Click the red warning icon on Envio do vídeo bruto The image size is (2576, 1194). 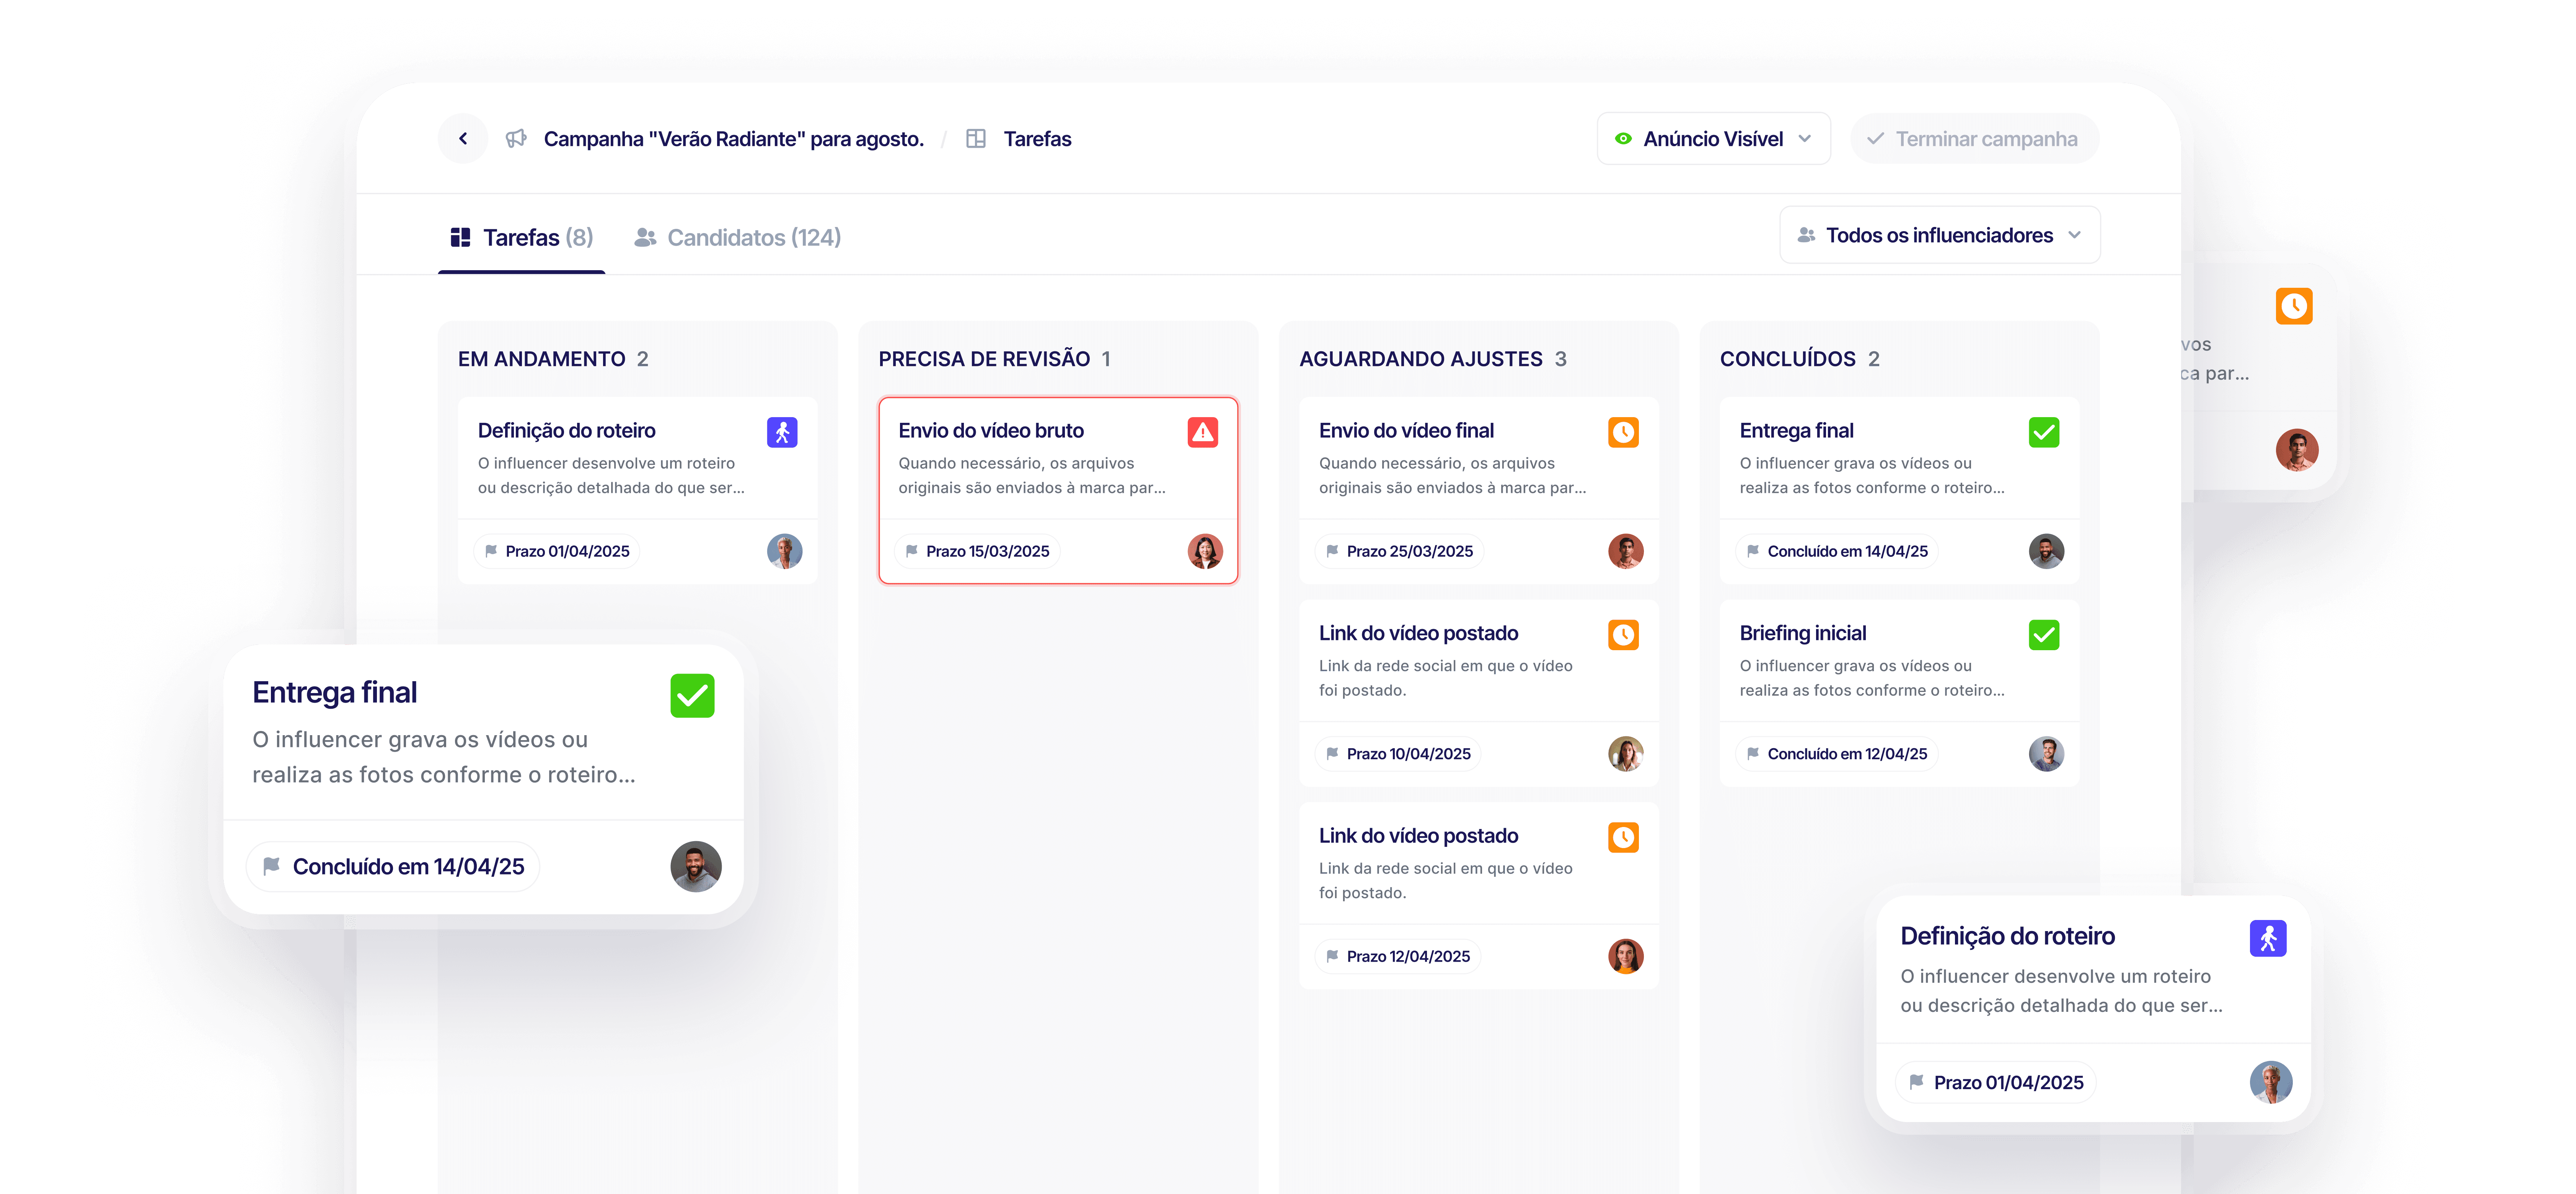(x=1203, y=432)
